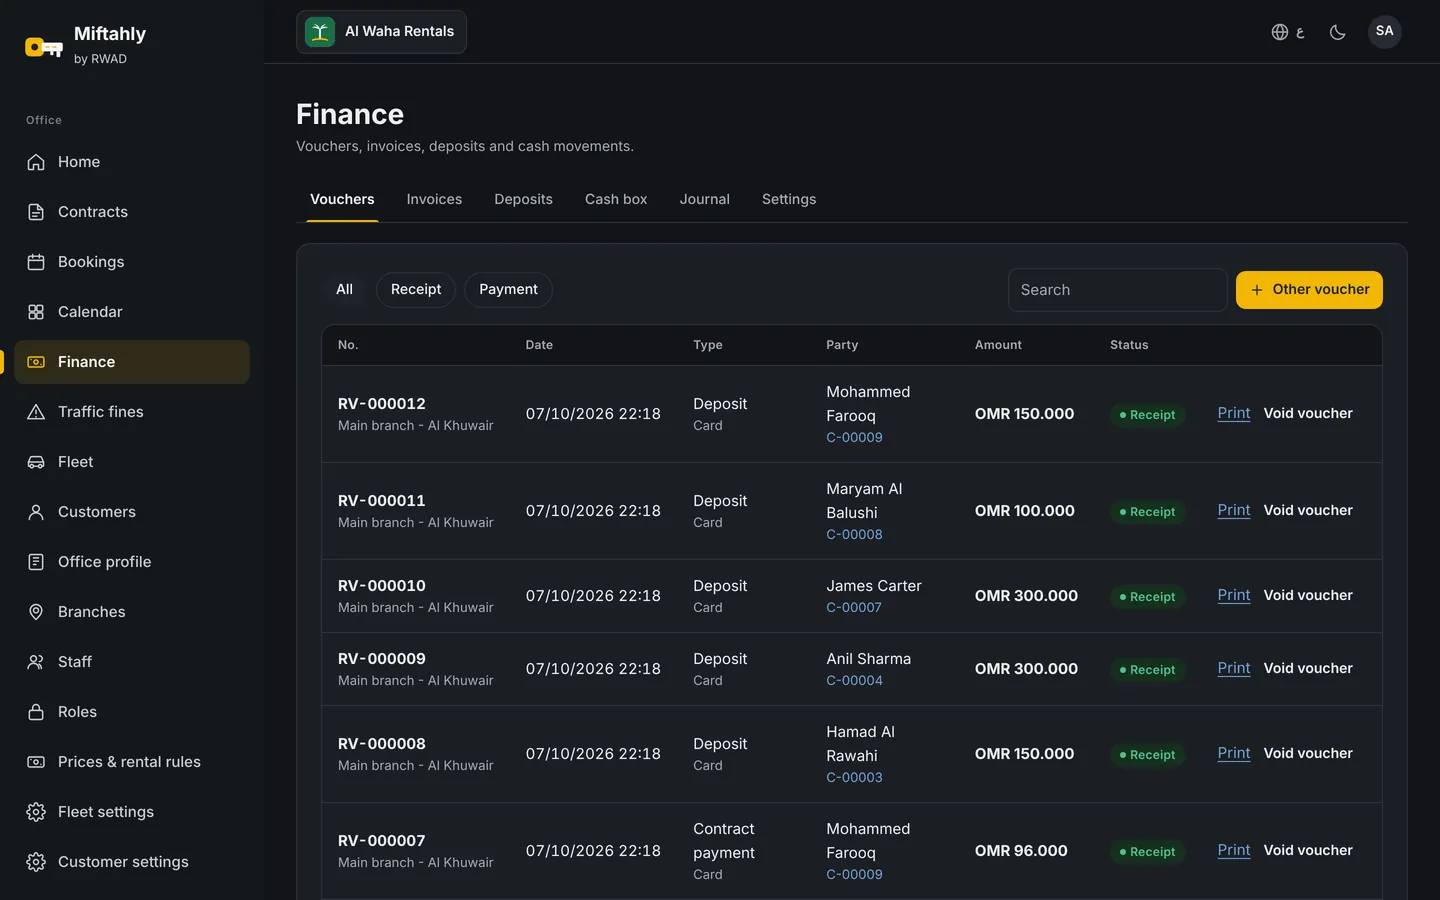Switch to the Deposits tab
Viewport: 1440px width, 900px height.
[x=523, y=199]
